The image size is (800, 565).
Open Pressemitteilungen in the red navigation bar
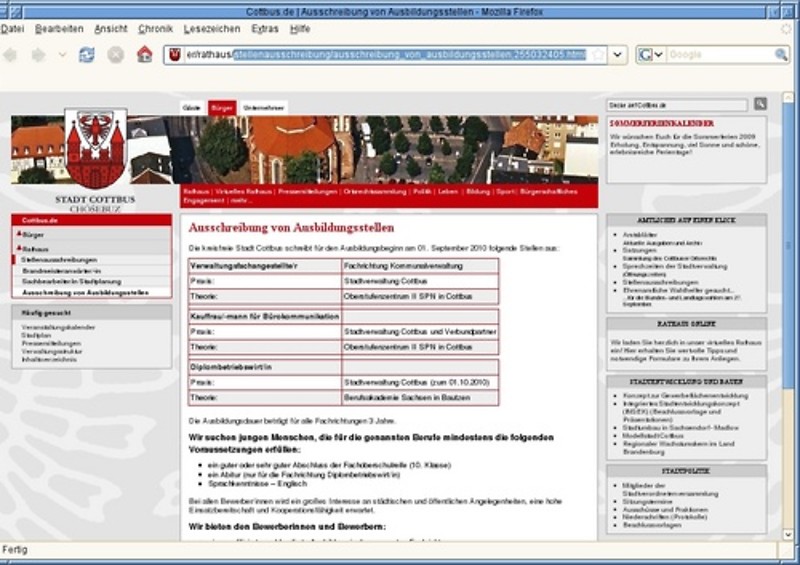308,191
